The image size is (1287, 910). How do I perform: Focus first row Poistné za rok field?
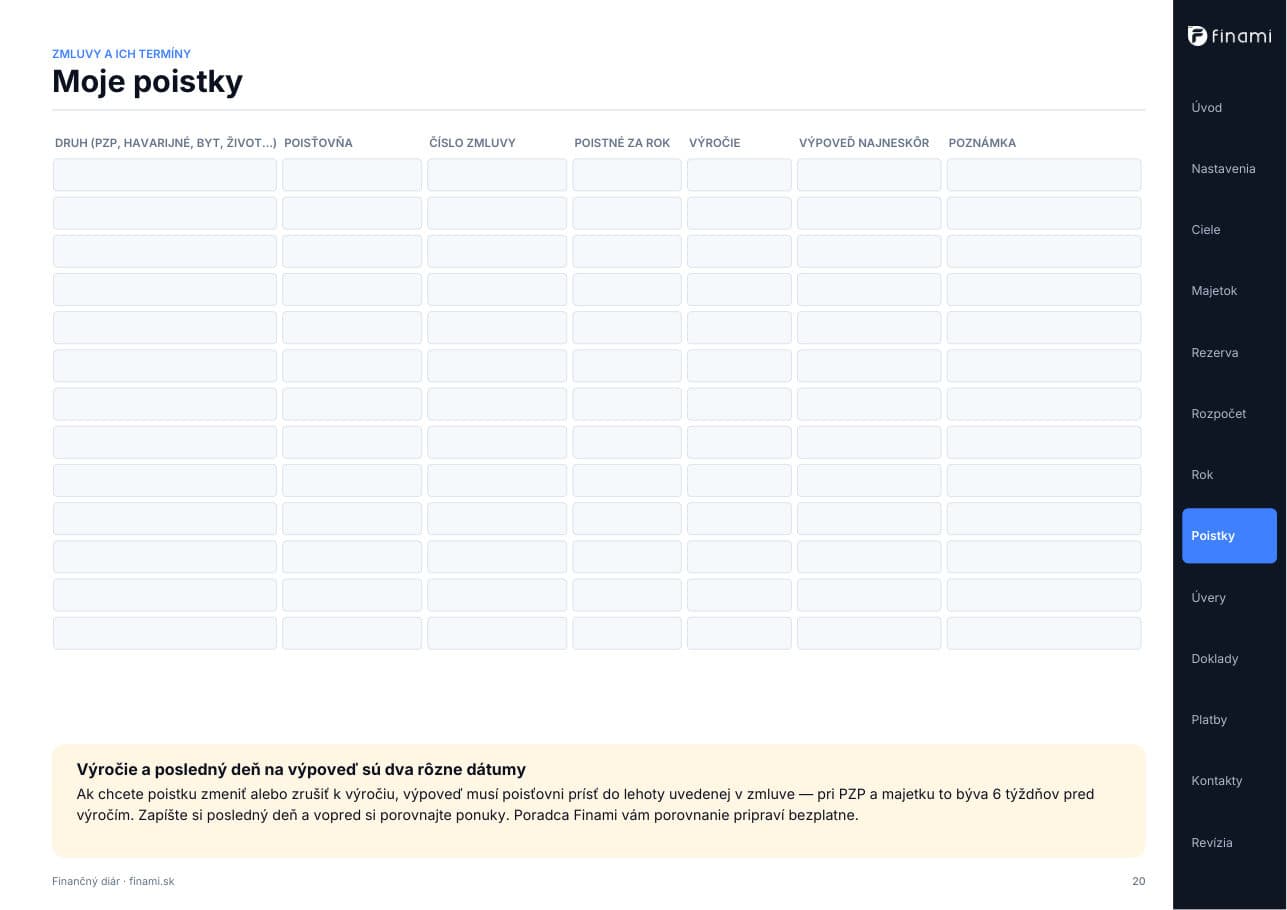click(627, 175)
